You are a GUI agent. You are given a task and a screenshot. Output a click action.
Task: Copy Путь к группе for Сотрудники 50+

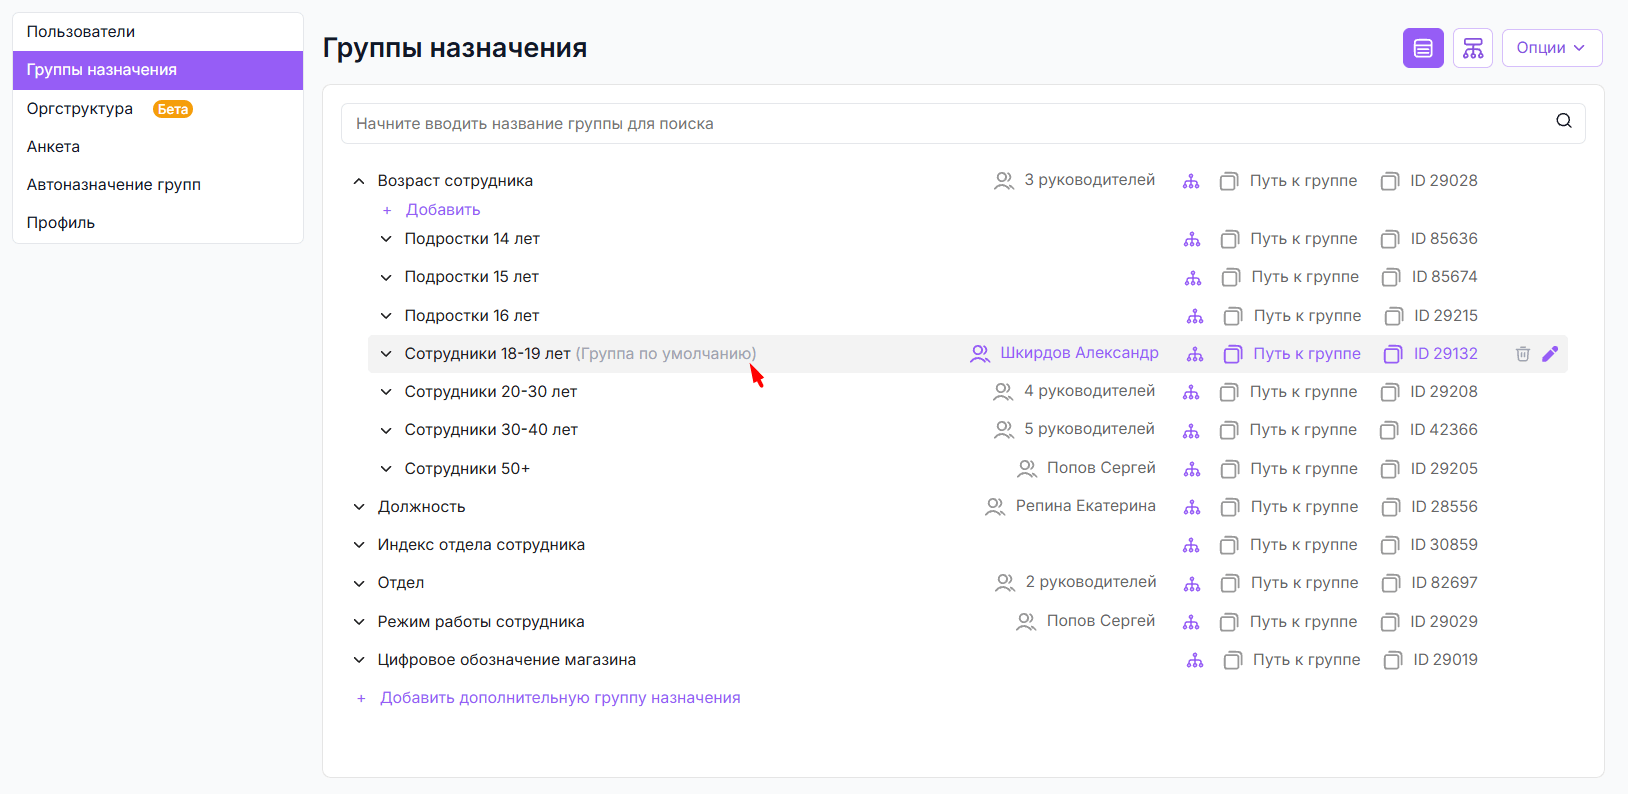1289,470
